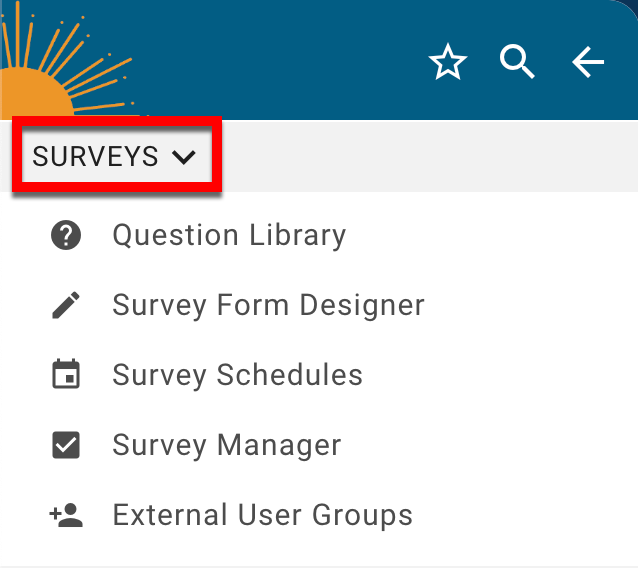Click the add-person icon for External User Groups

66,516
